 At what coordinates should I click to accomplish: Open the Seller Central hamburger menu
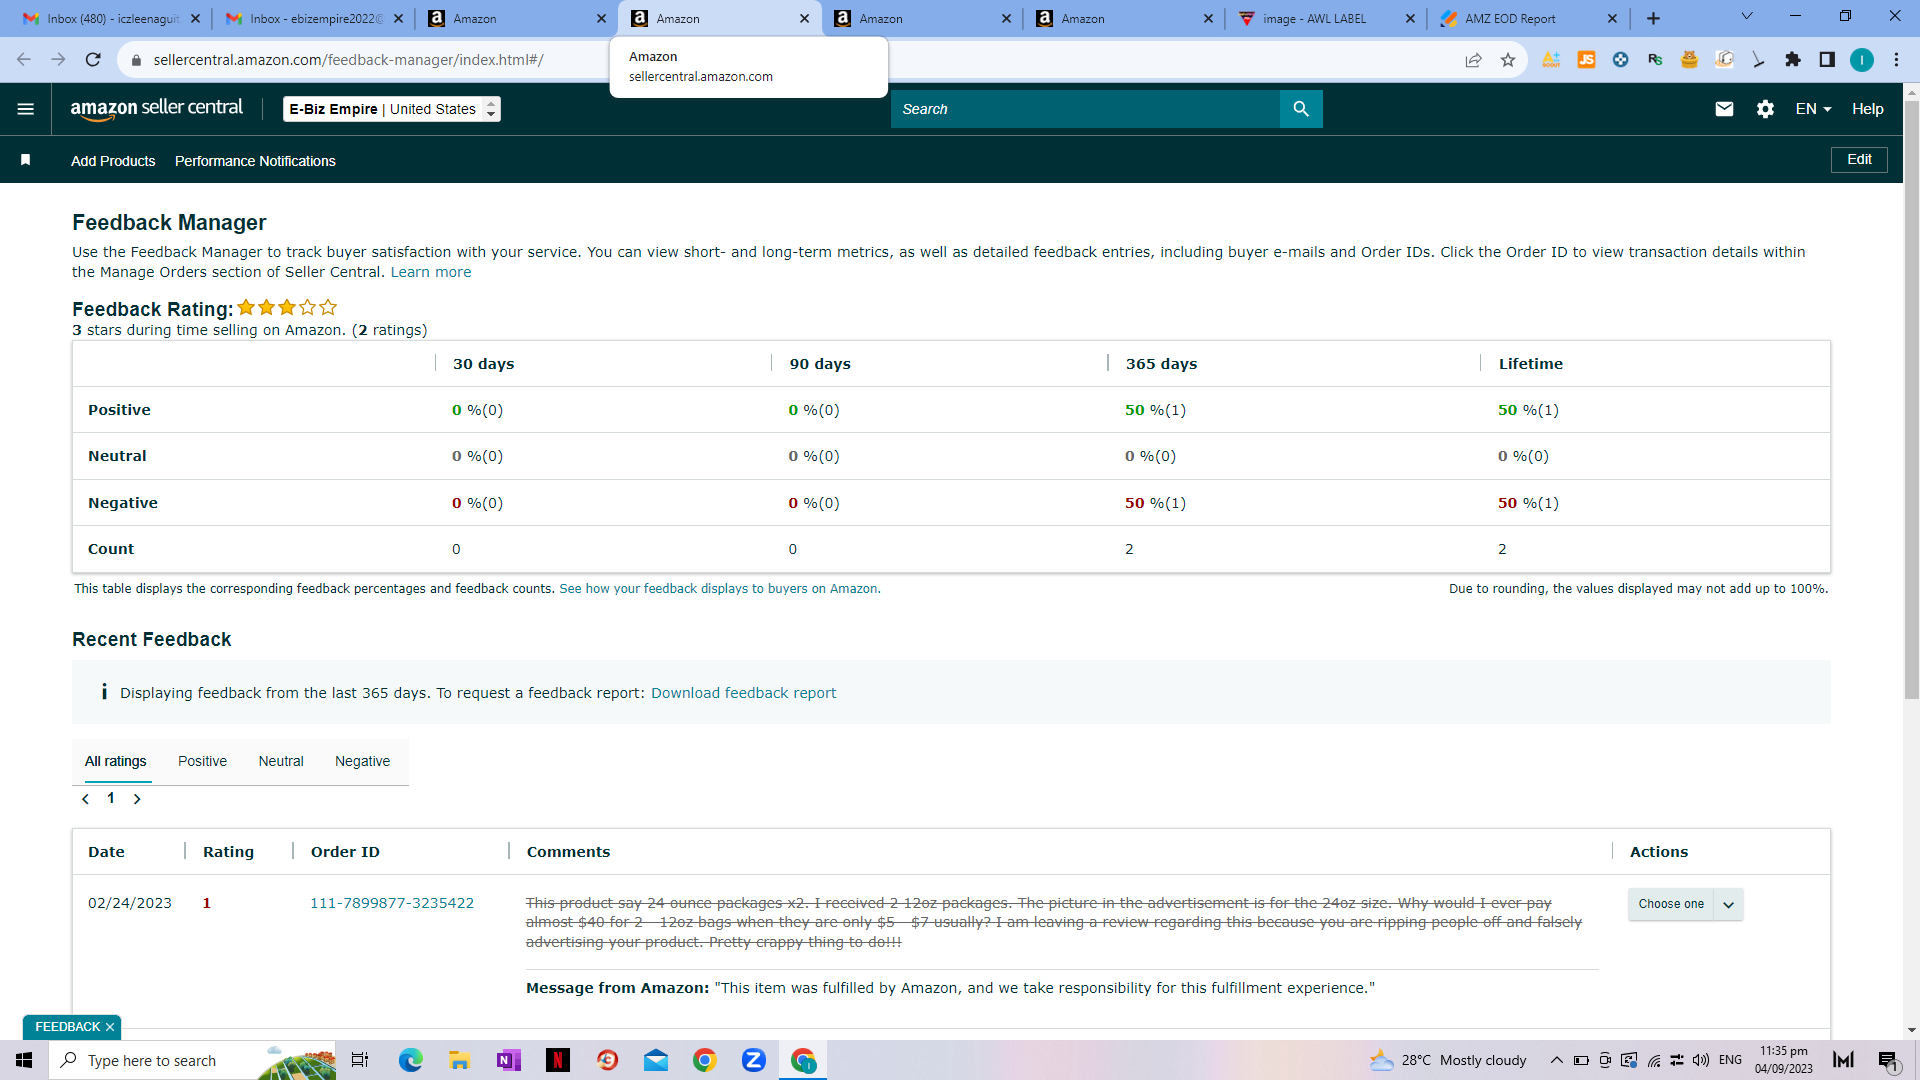26,109
